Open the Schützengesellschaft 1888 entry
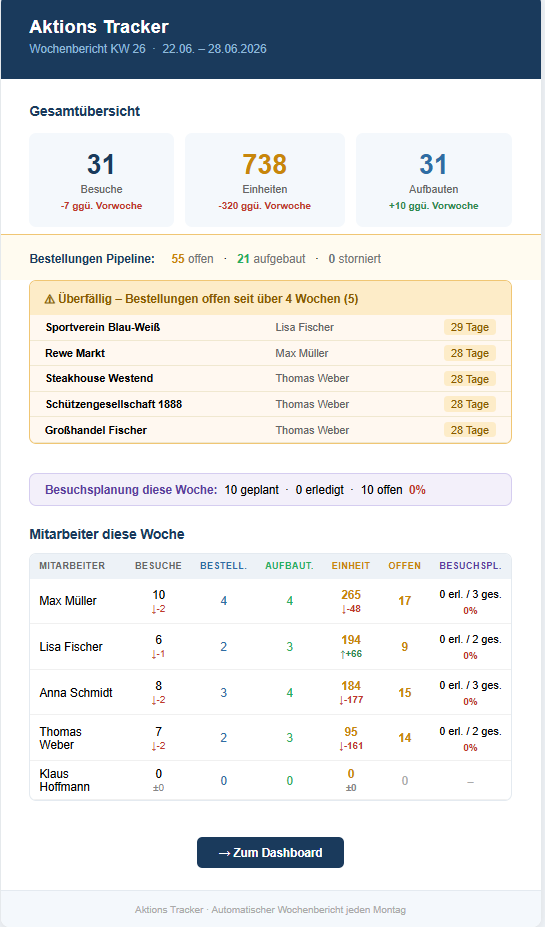Viewport: 545px width, 927px height. [270, 404]
